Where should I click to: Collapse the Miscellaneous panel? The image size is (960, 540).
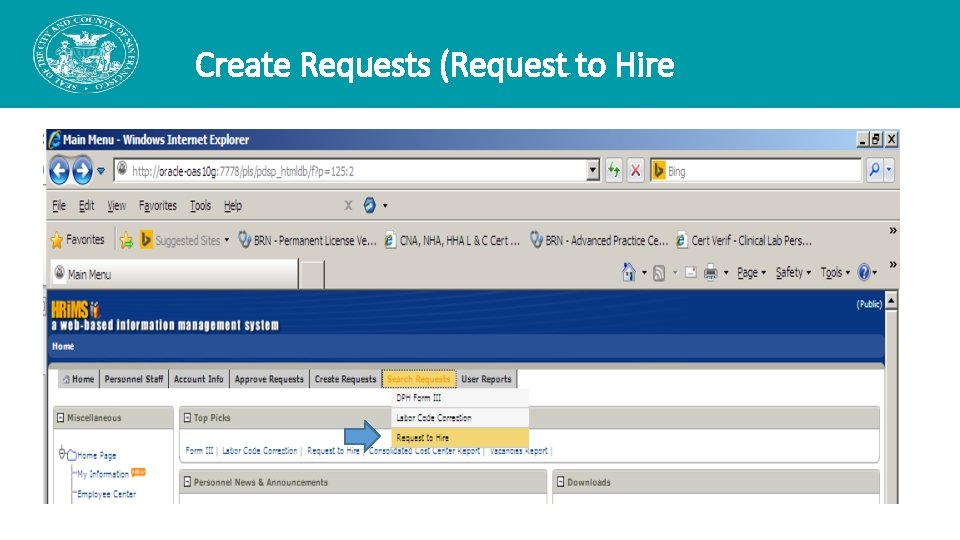[61, 418]
